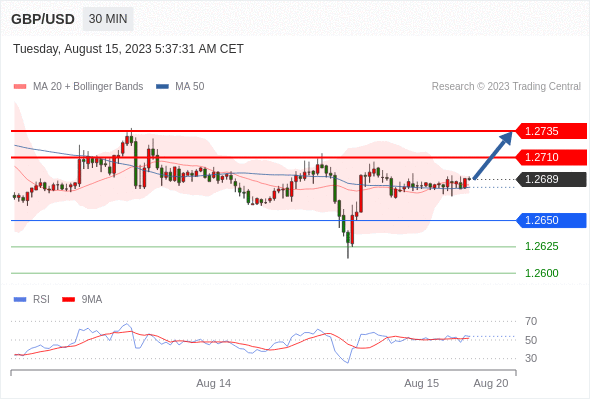This screenshot has width=590, height=400.
Task: Click the RSI 70 axis label
Action: (531, 321)
